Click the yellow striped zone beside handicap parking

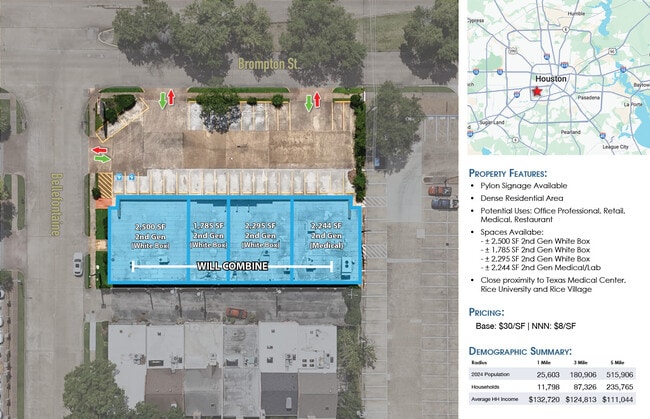coord(104,184)
